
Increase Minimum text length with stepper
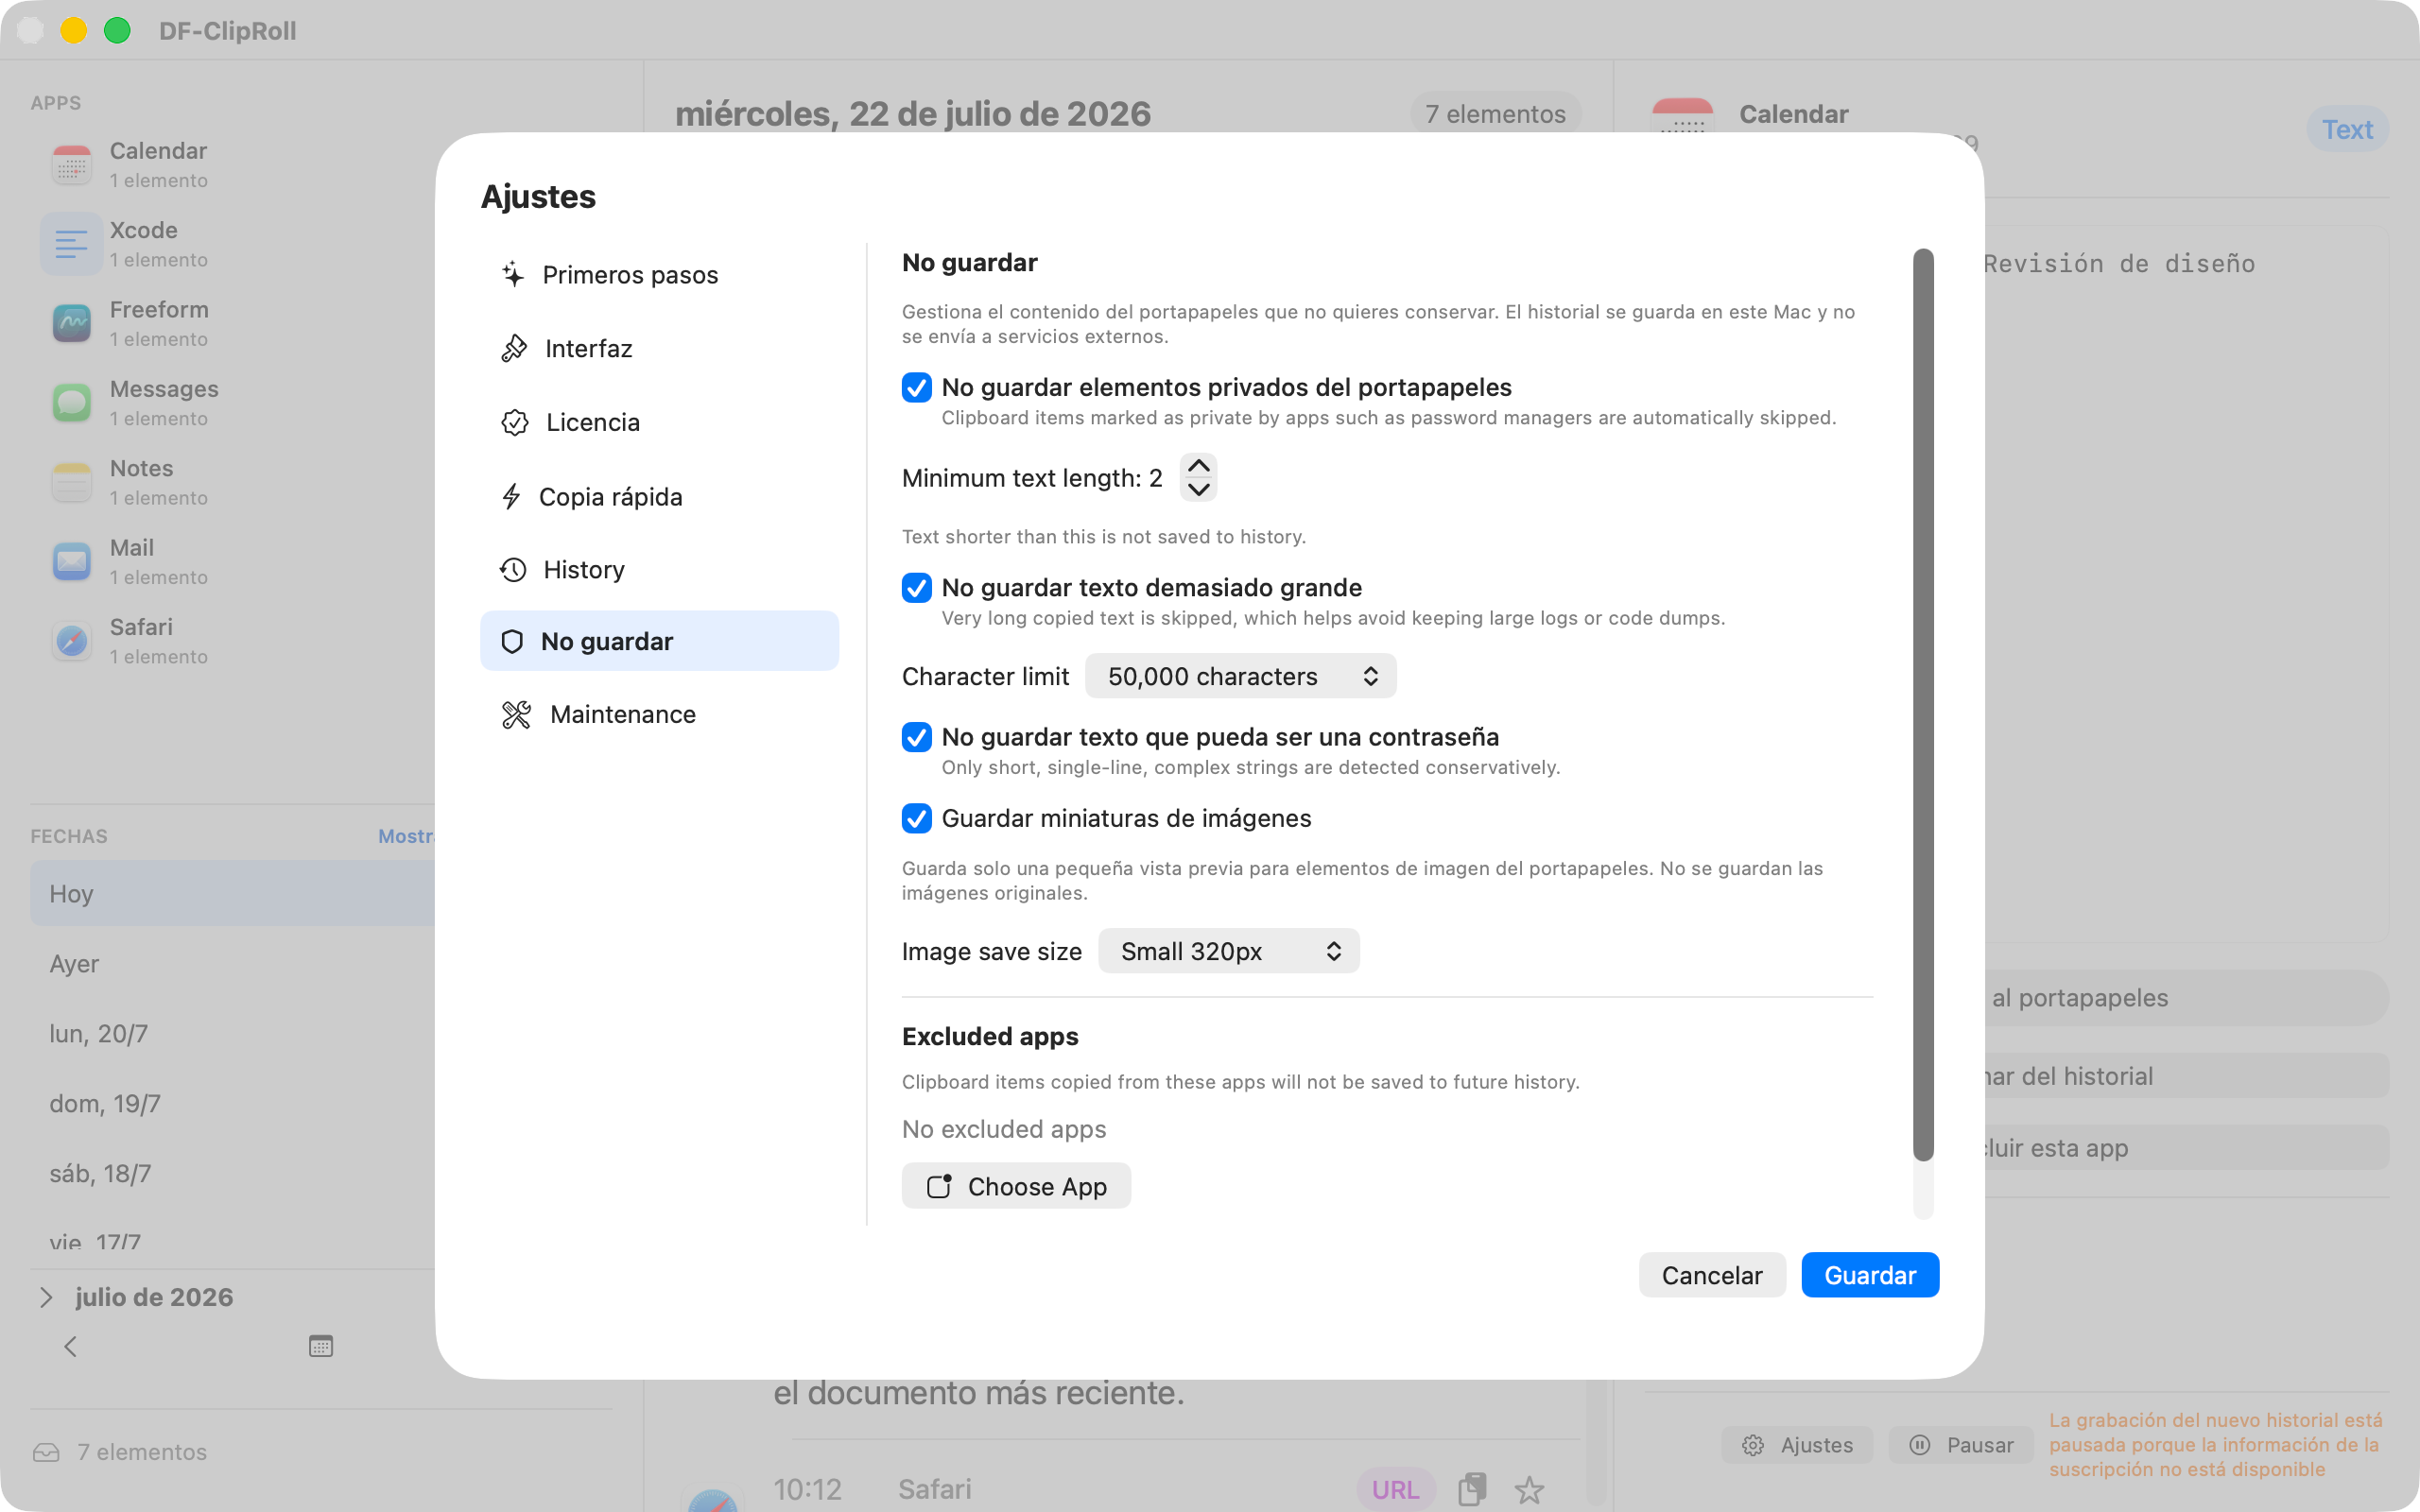point(1198,466)
